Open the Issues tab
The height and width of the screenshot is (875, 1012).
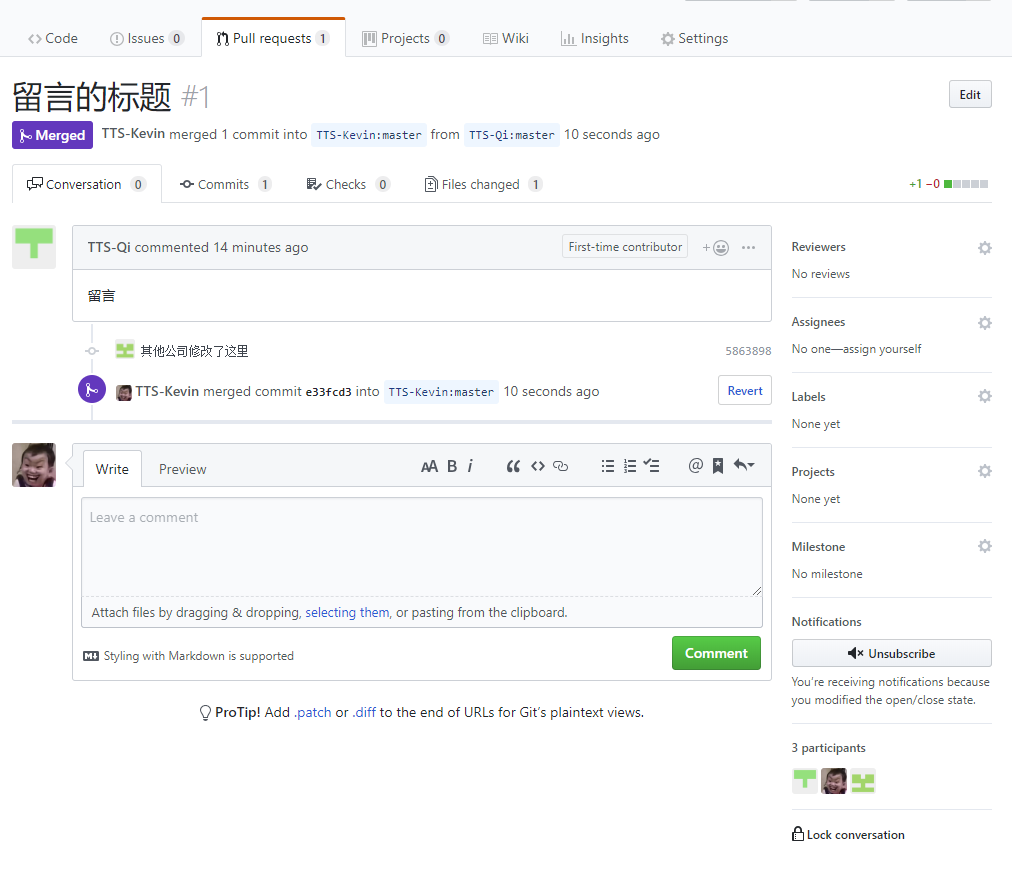pyautogui.click(x=147, y=39)
